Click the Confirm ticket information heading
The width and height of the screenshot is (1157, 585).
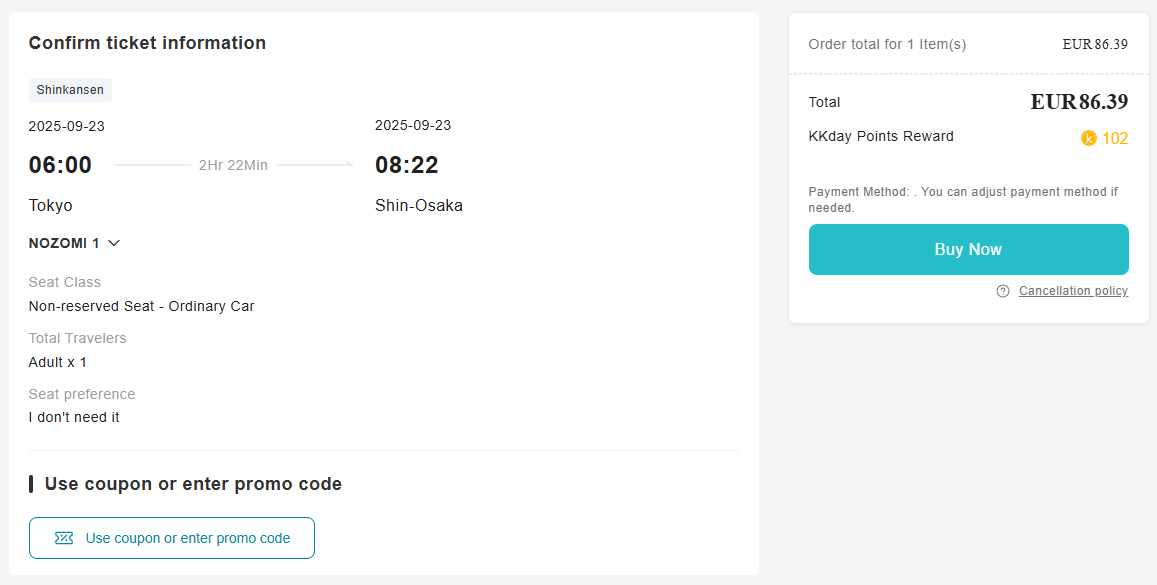(147, 43)
